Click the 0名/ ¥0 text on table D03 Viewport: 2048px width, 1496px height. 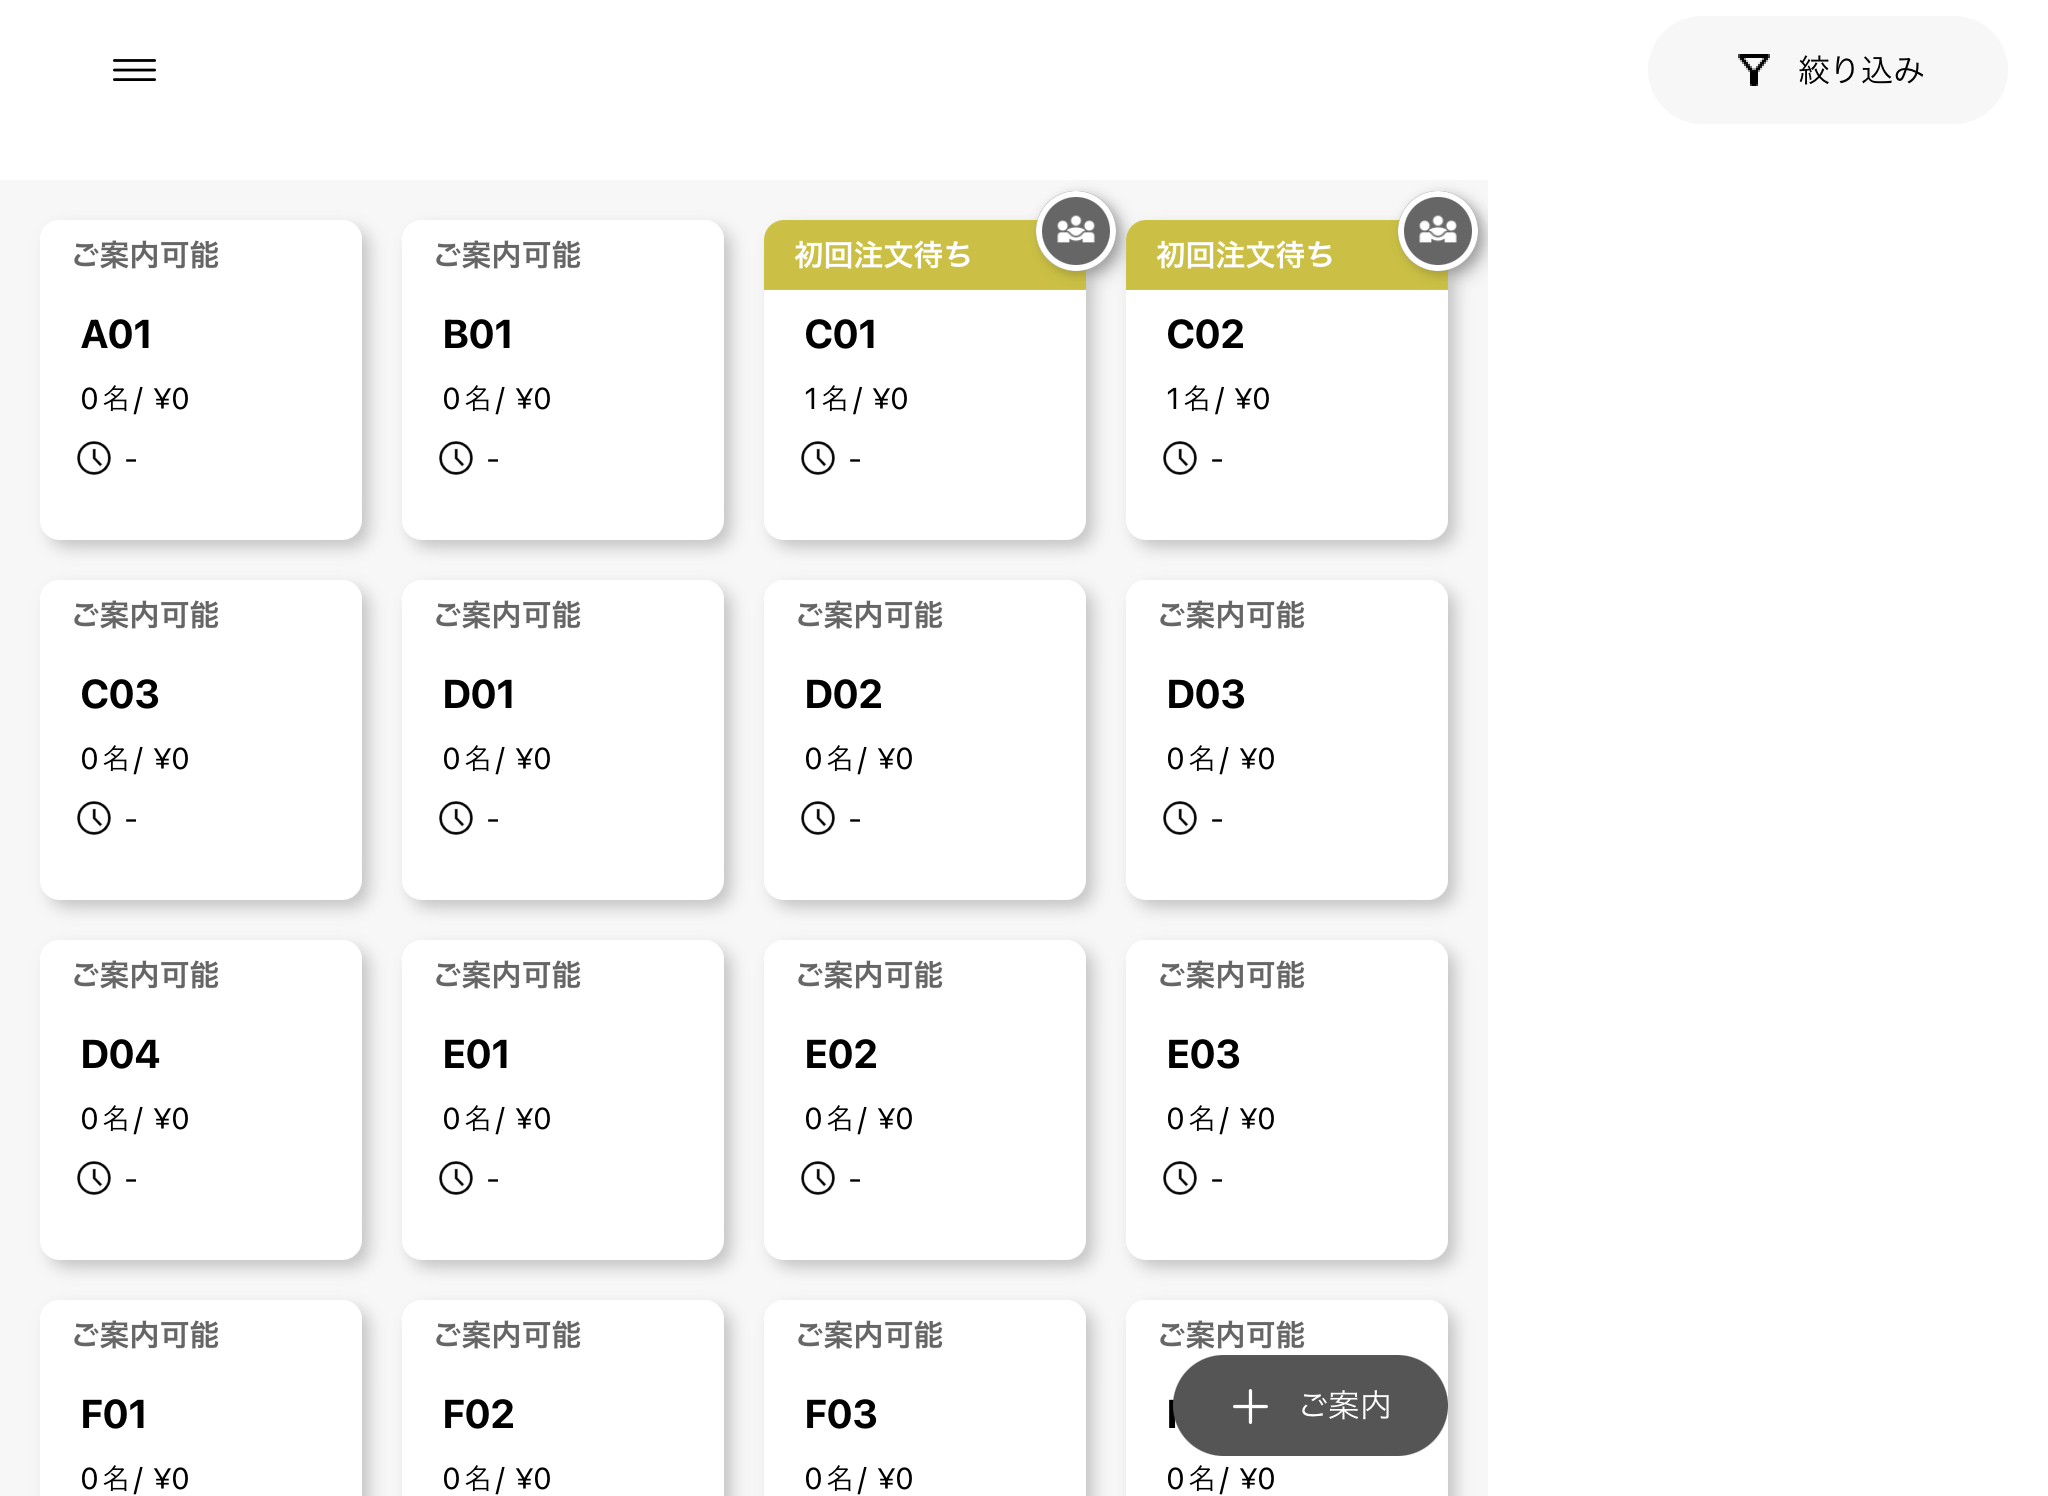[x=1220, y=759]
